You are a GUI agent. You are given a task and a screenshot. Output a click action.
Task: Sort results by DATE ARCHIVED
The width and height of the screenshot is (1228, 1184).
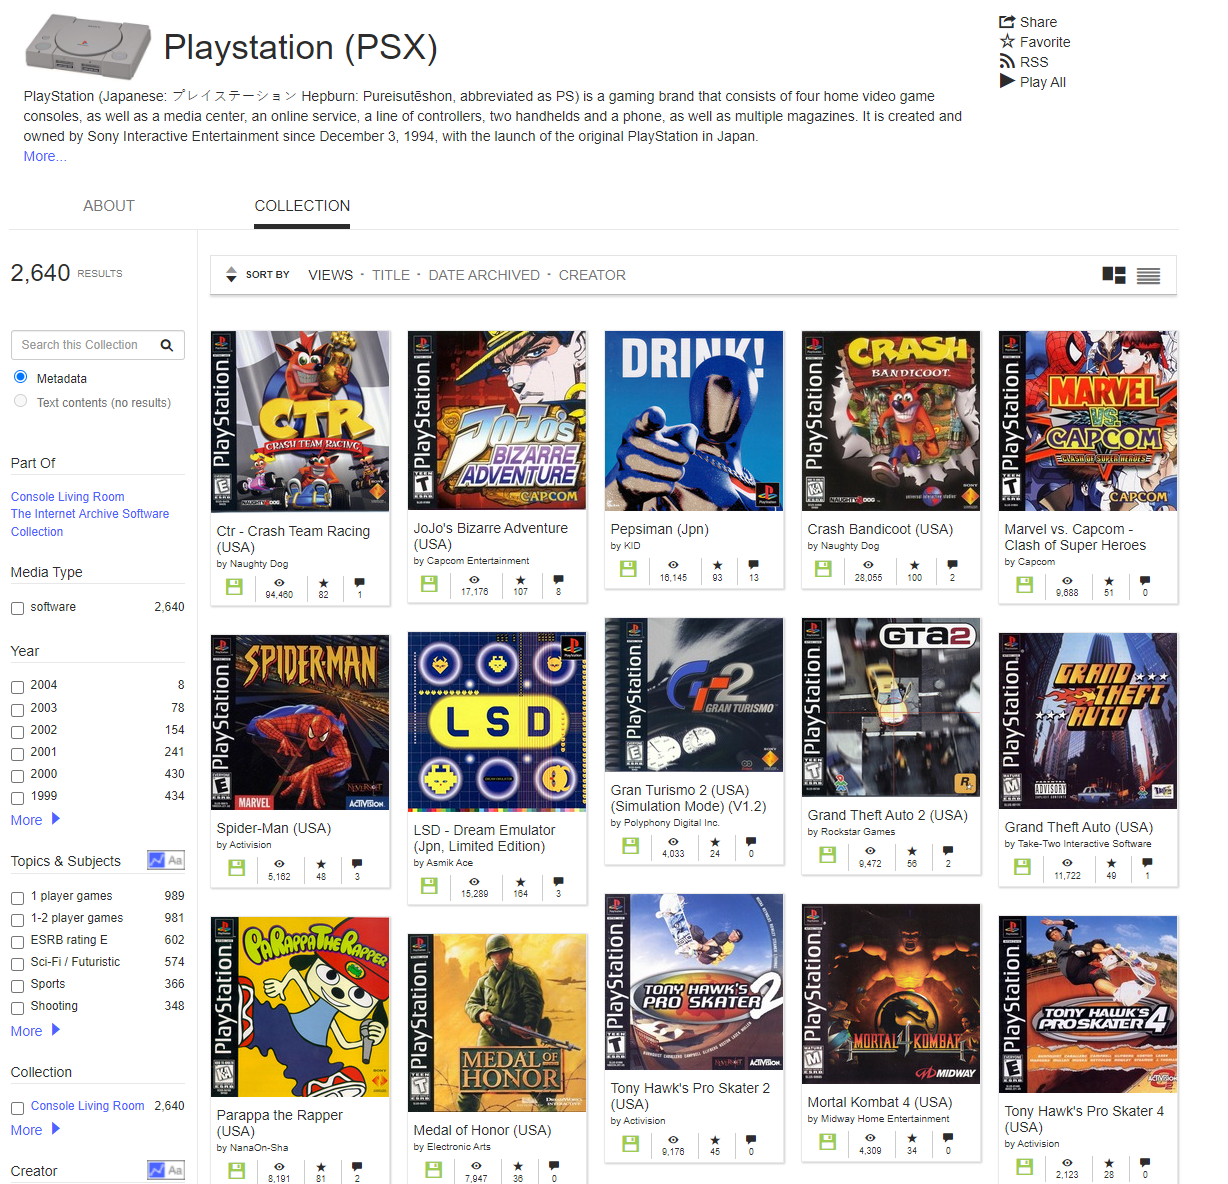click(x=484, y=275)
